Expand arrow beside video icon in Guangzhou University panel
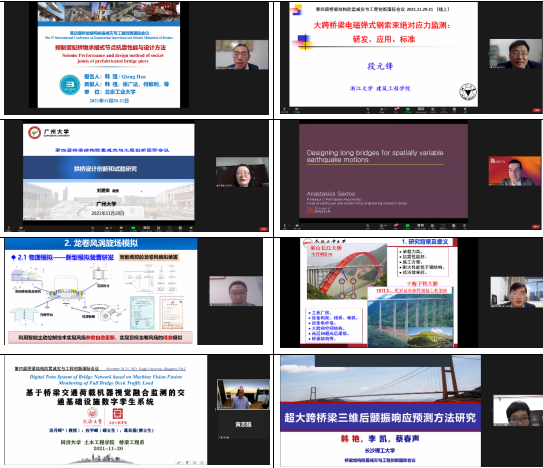The image size is (543, 468). pos(26,228)
